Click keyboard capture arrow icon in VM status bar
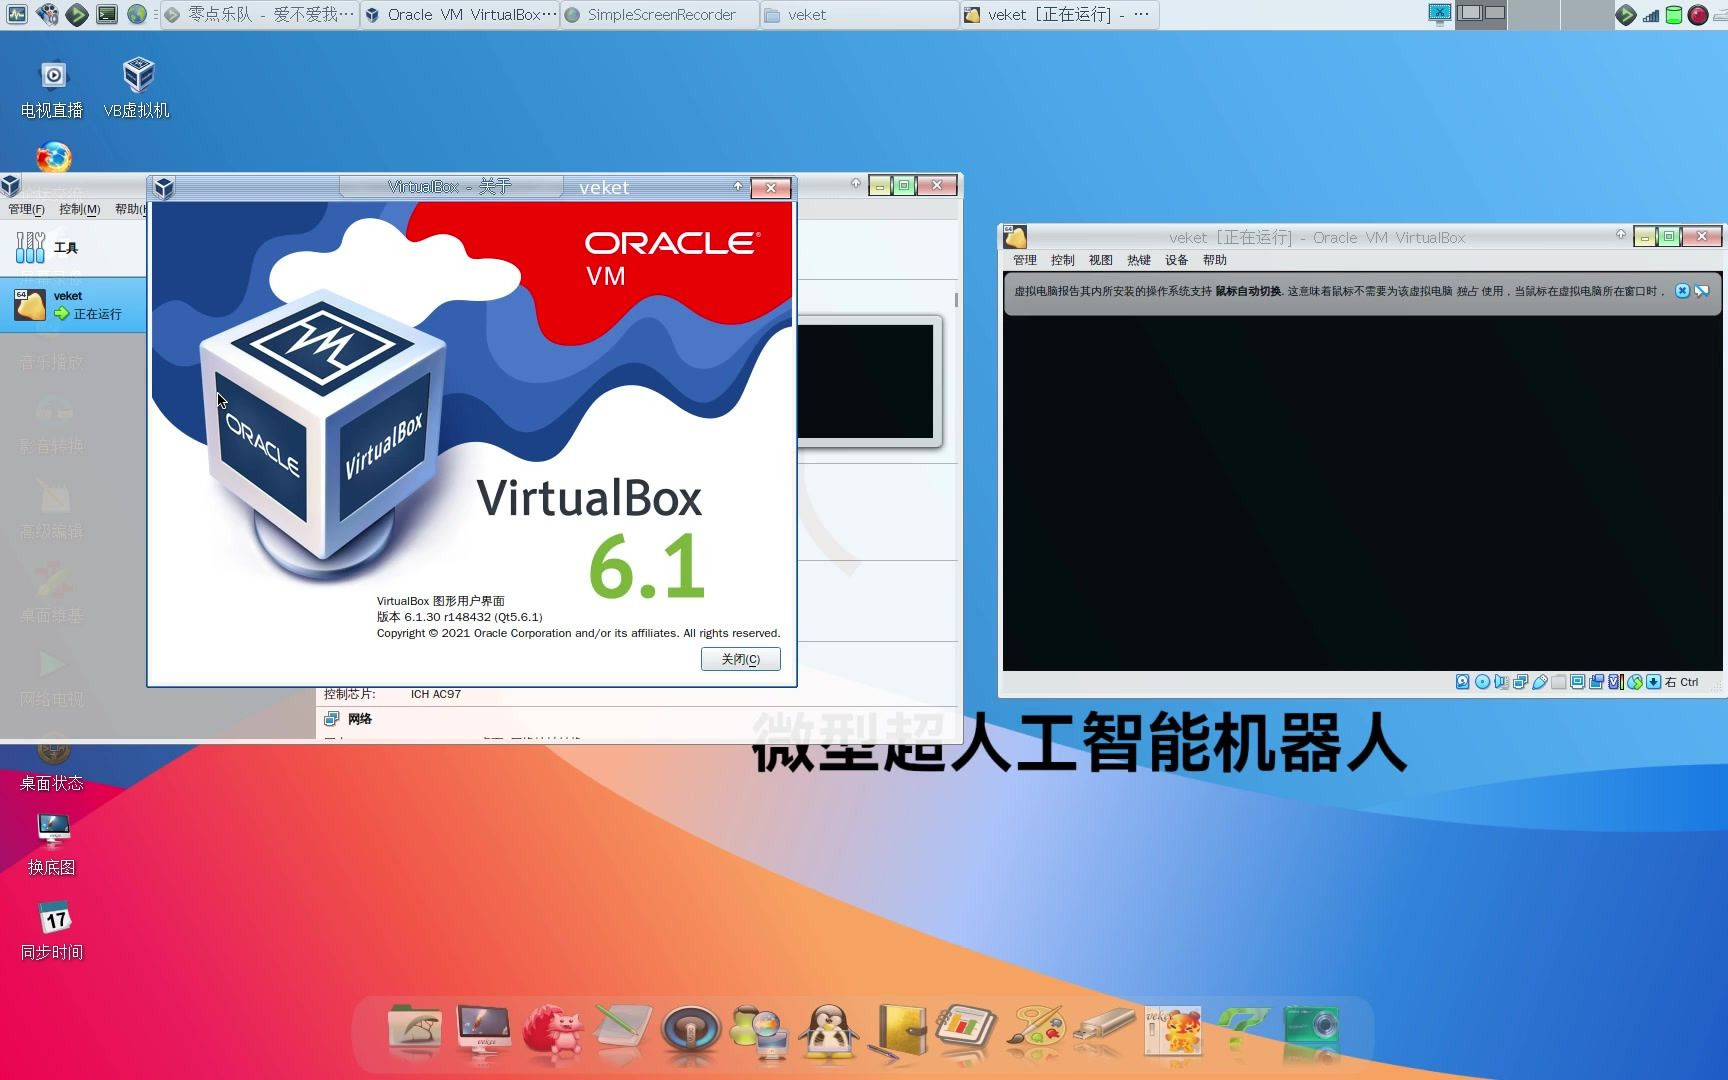Viewport: 1728px width, 1080px height. tap(1653, 682)
